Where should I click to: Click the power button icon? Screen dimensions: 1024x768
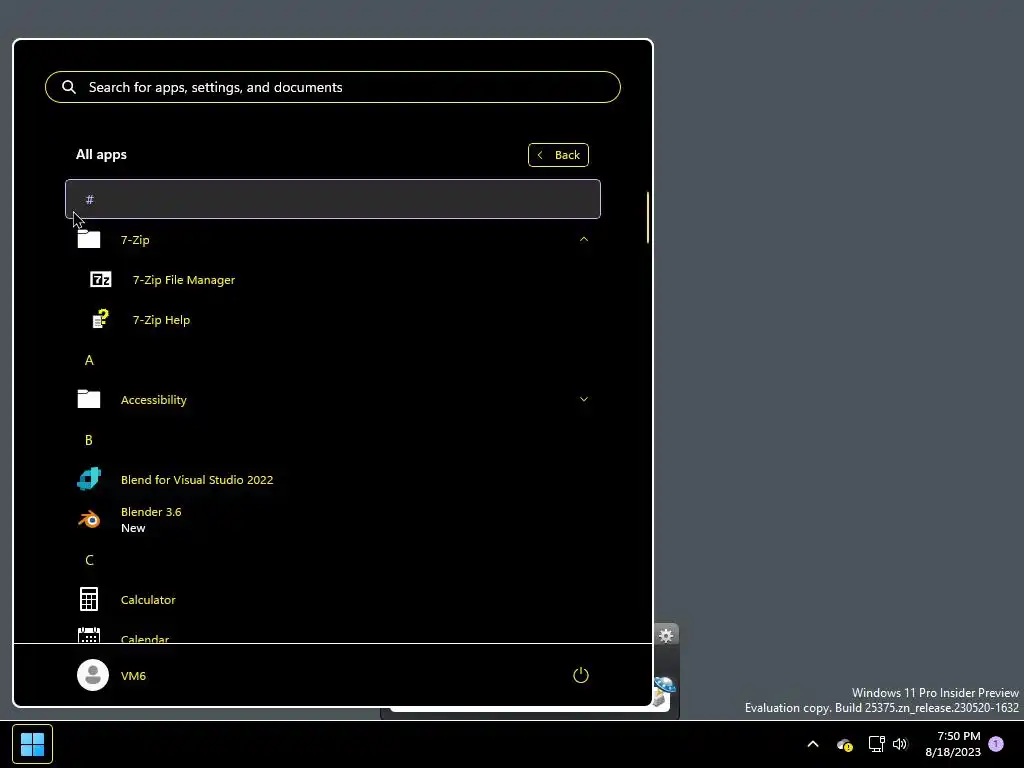click(581, 675)
